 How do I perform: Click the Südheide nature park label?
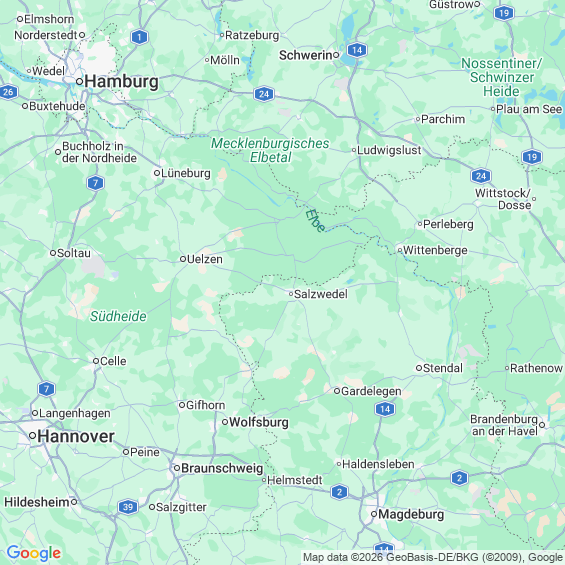pyautogui.click(x=118, y=316)
